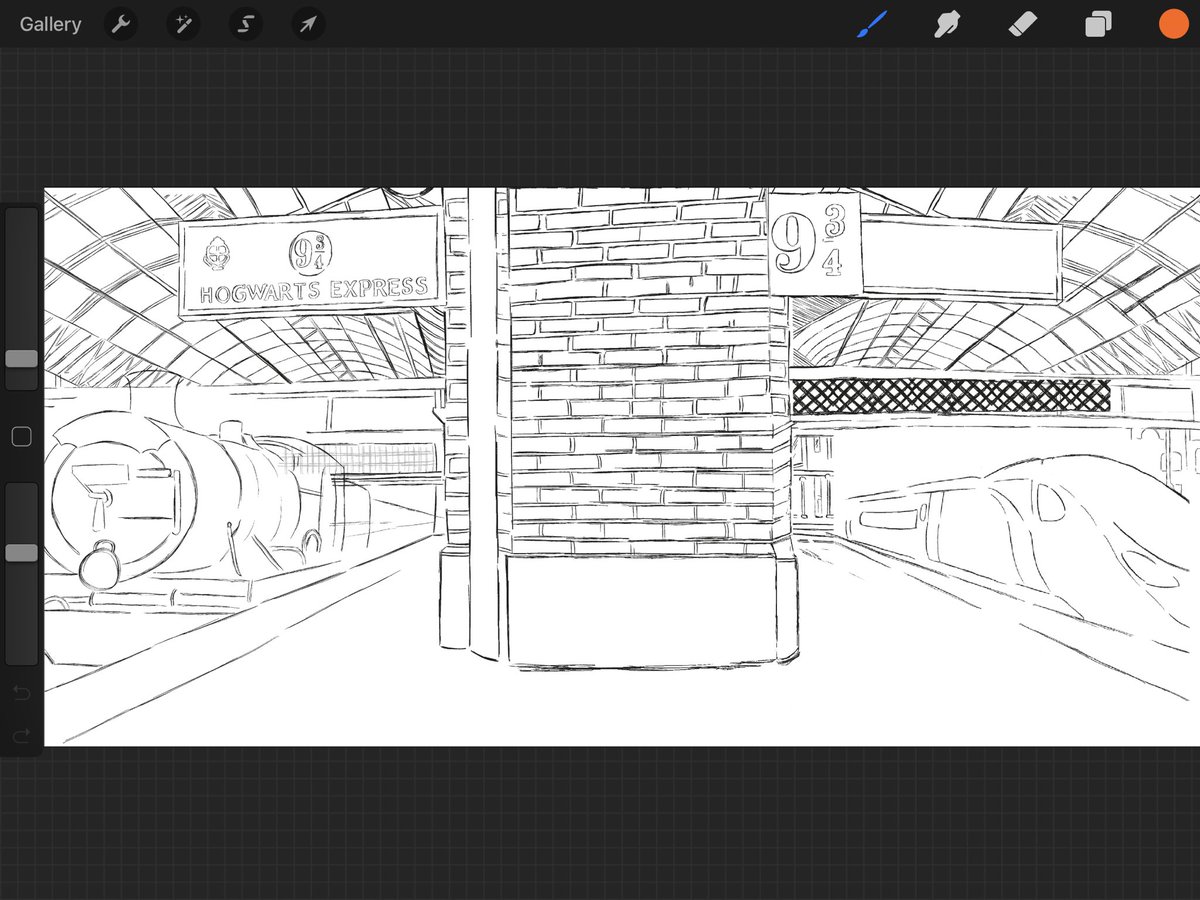Image resolution: width=1200 pixels, height=900 pixels.
Task: Select the Eraser tool
Action: [x=1023, y=24]
